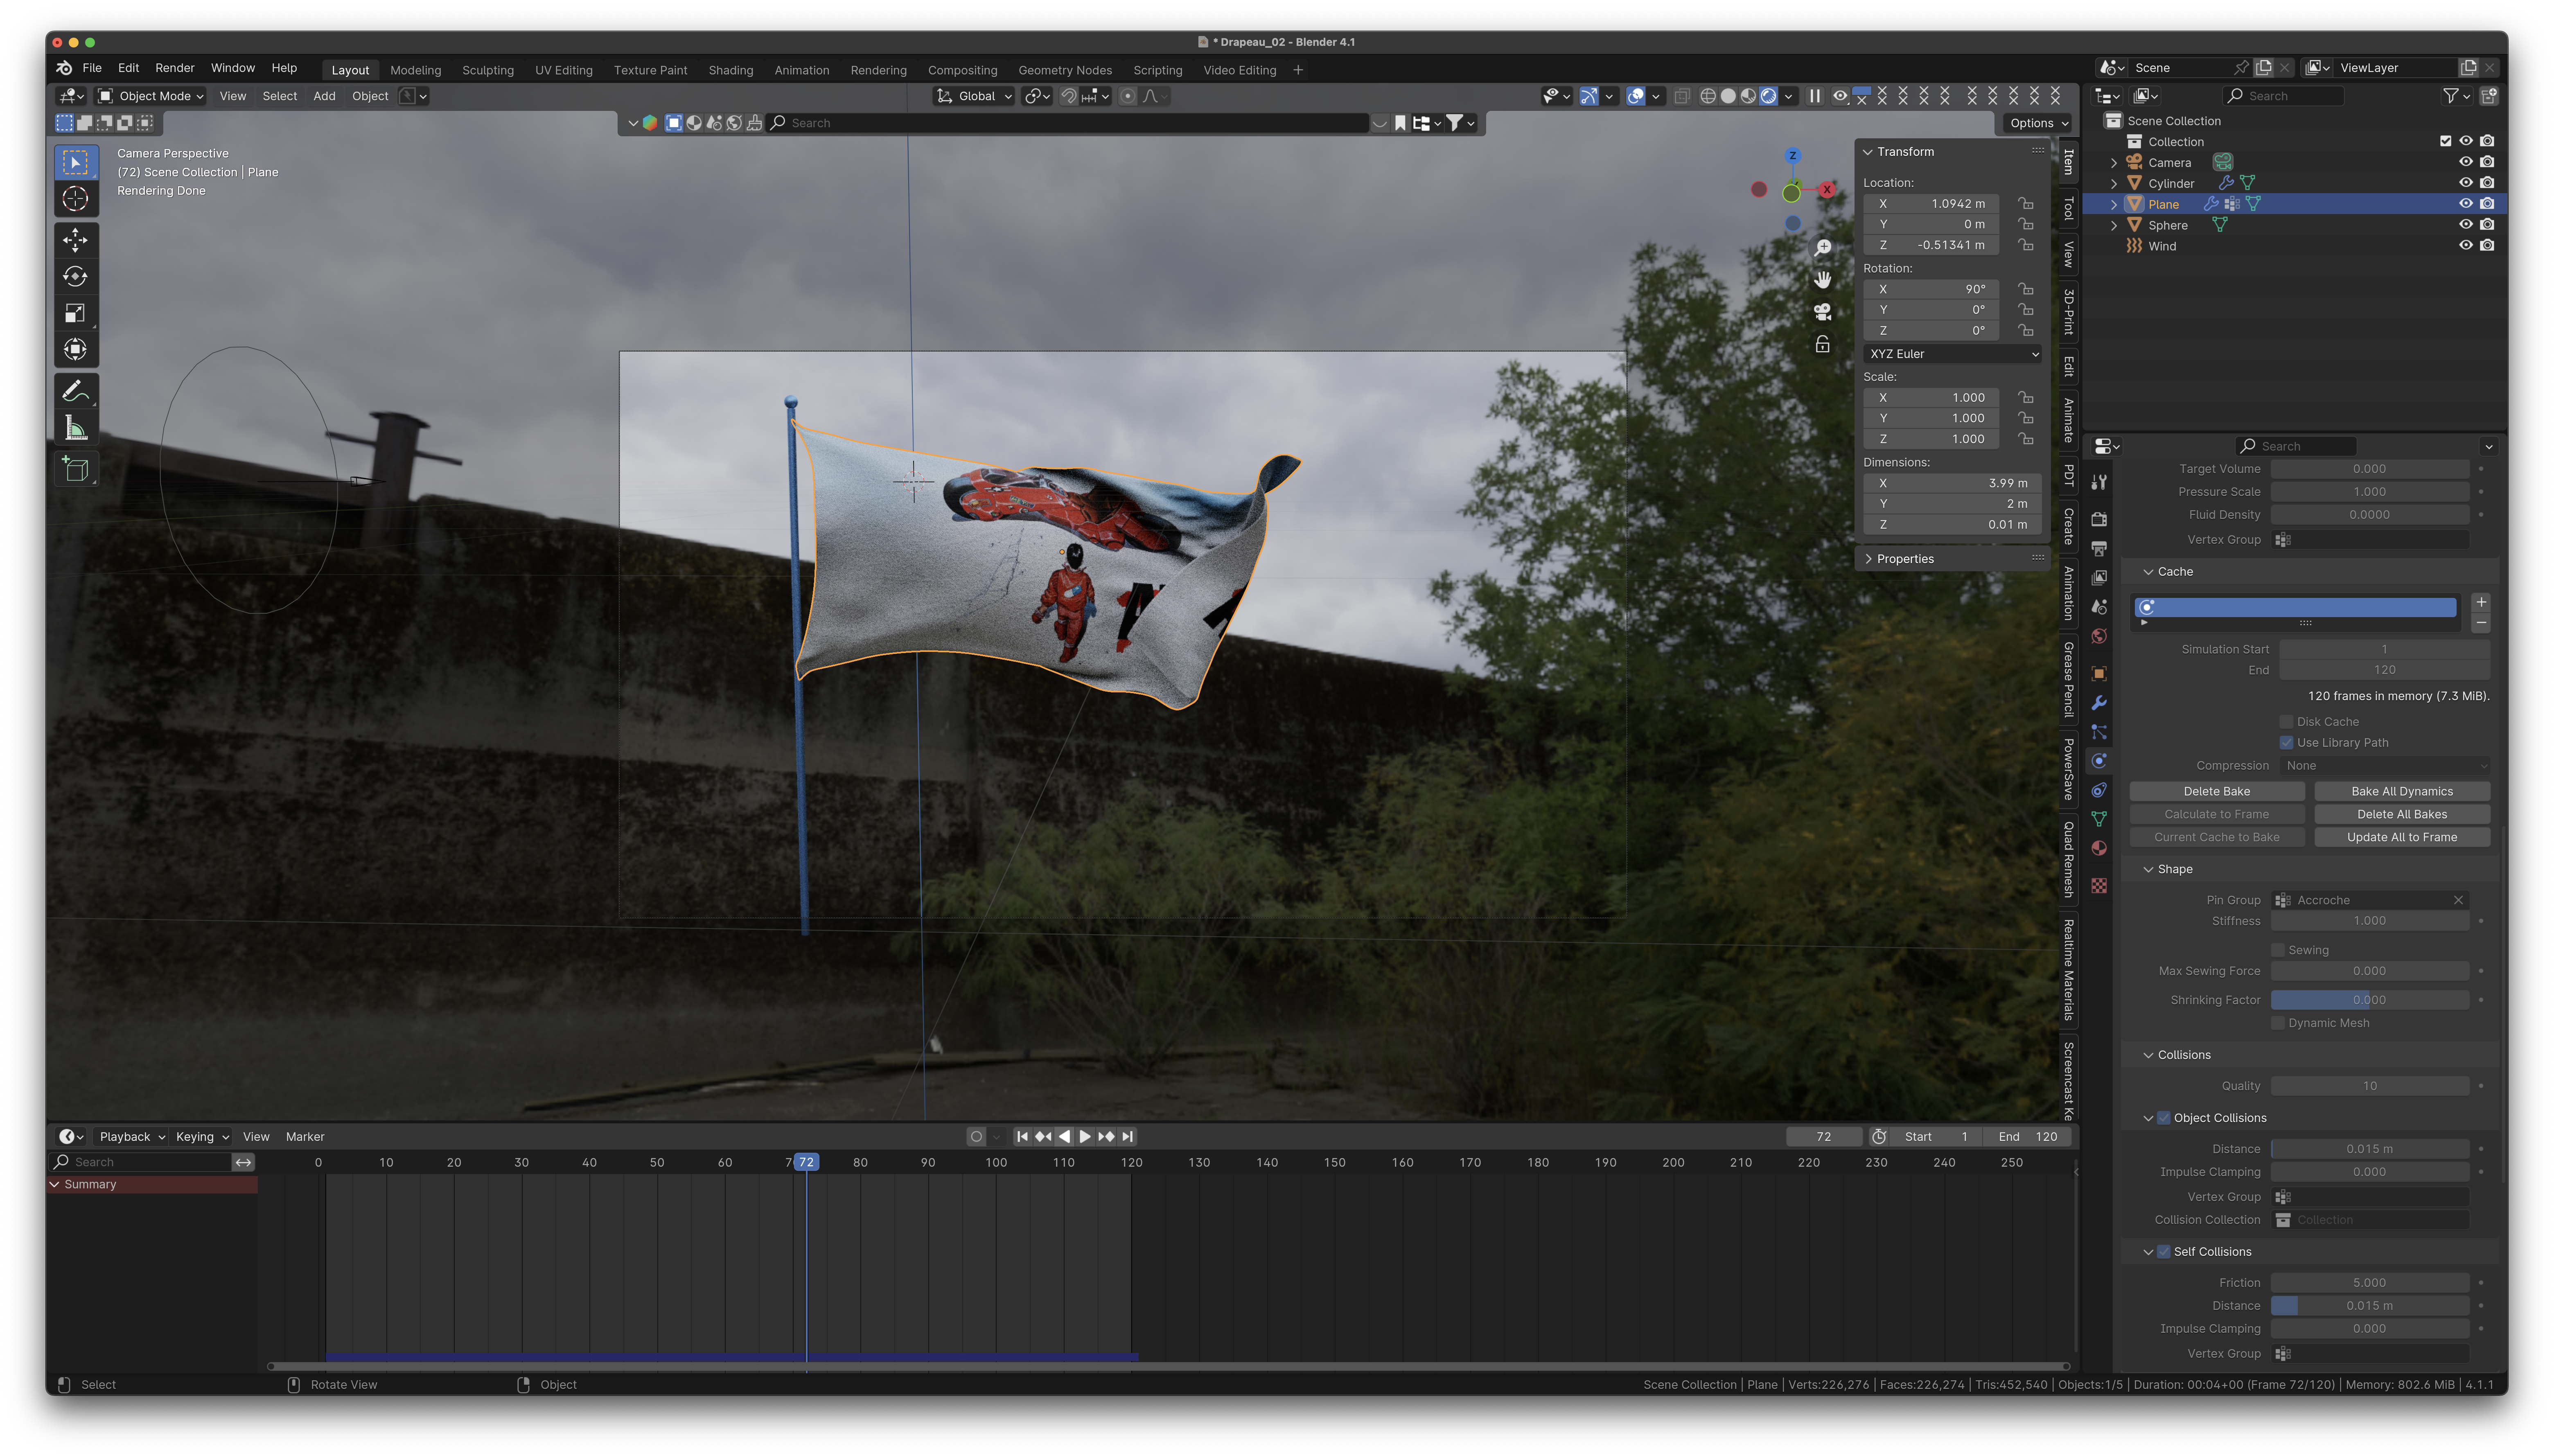2554x1456 pixels.
Task: Hide the Cylinder object in viewport
Action: click(2465, 183)
